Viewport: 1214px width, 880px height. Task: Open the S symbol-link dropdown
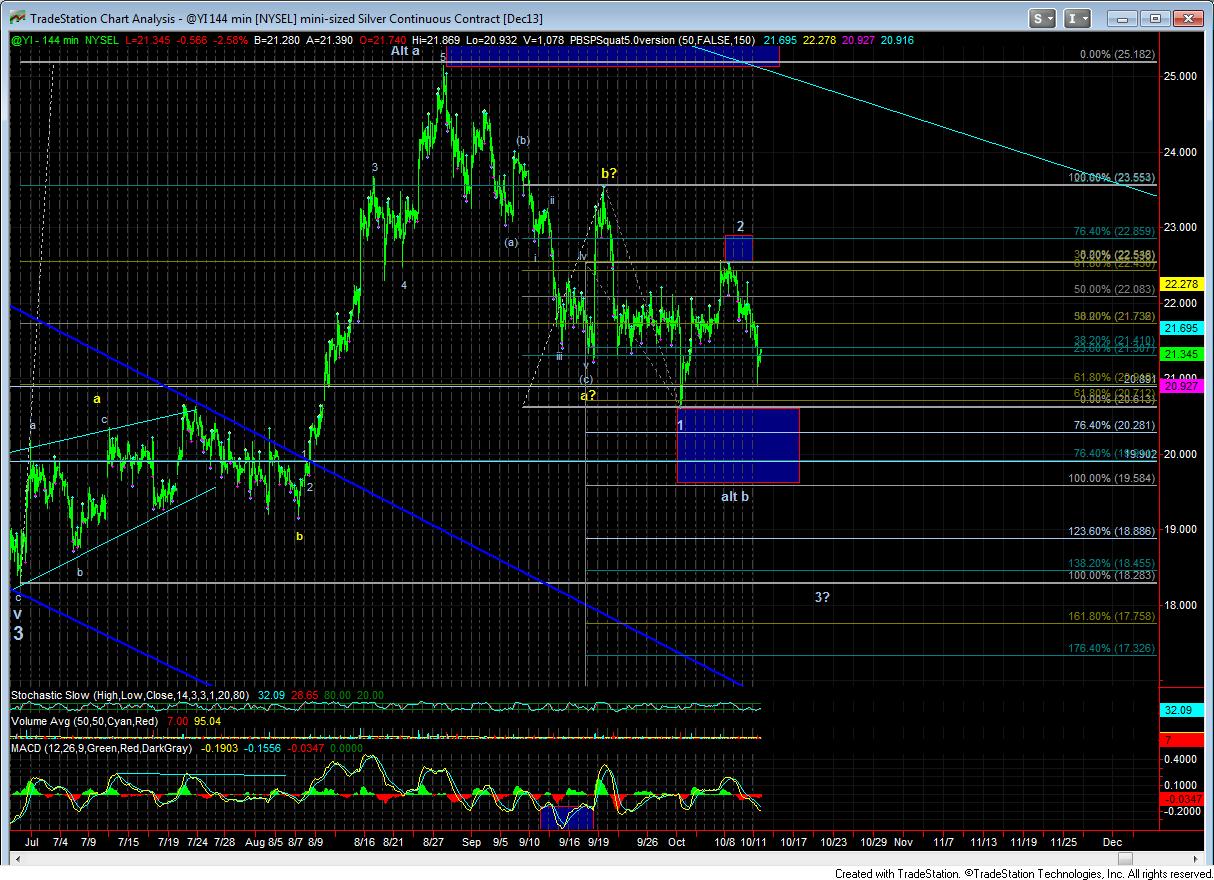[1043, 18]
